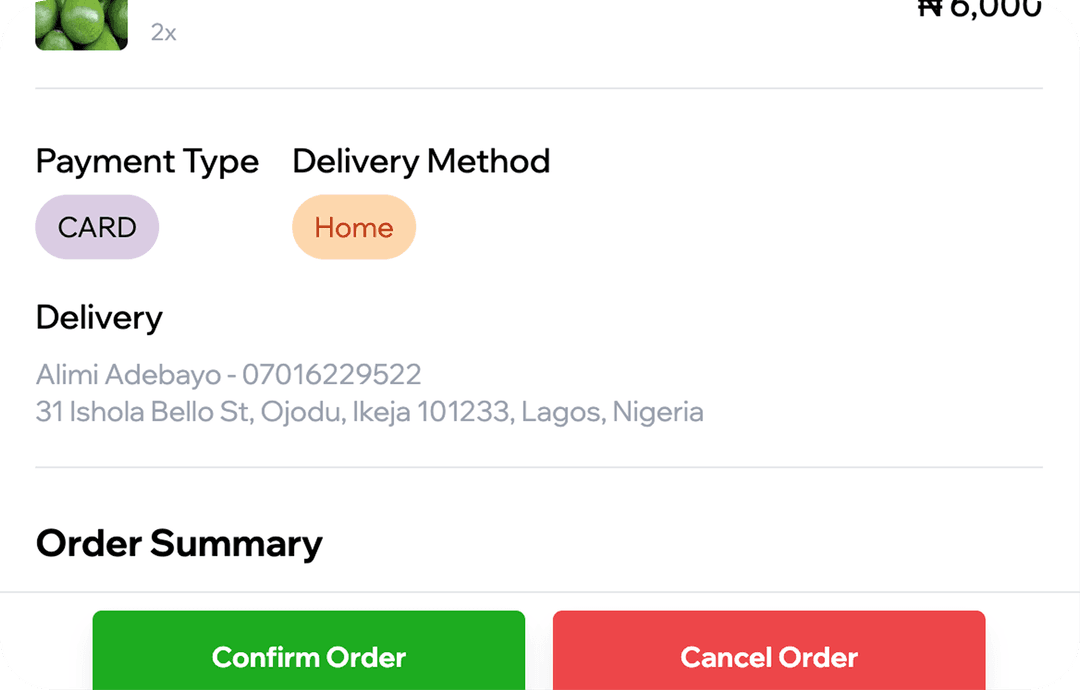This screenshot has height=690, width=1080.
Task: Click the Delivery section heading
Action: [x=99, y=317]
